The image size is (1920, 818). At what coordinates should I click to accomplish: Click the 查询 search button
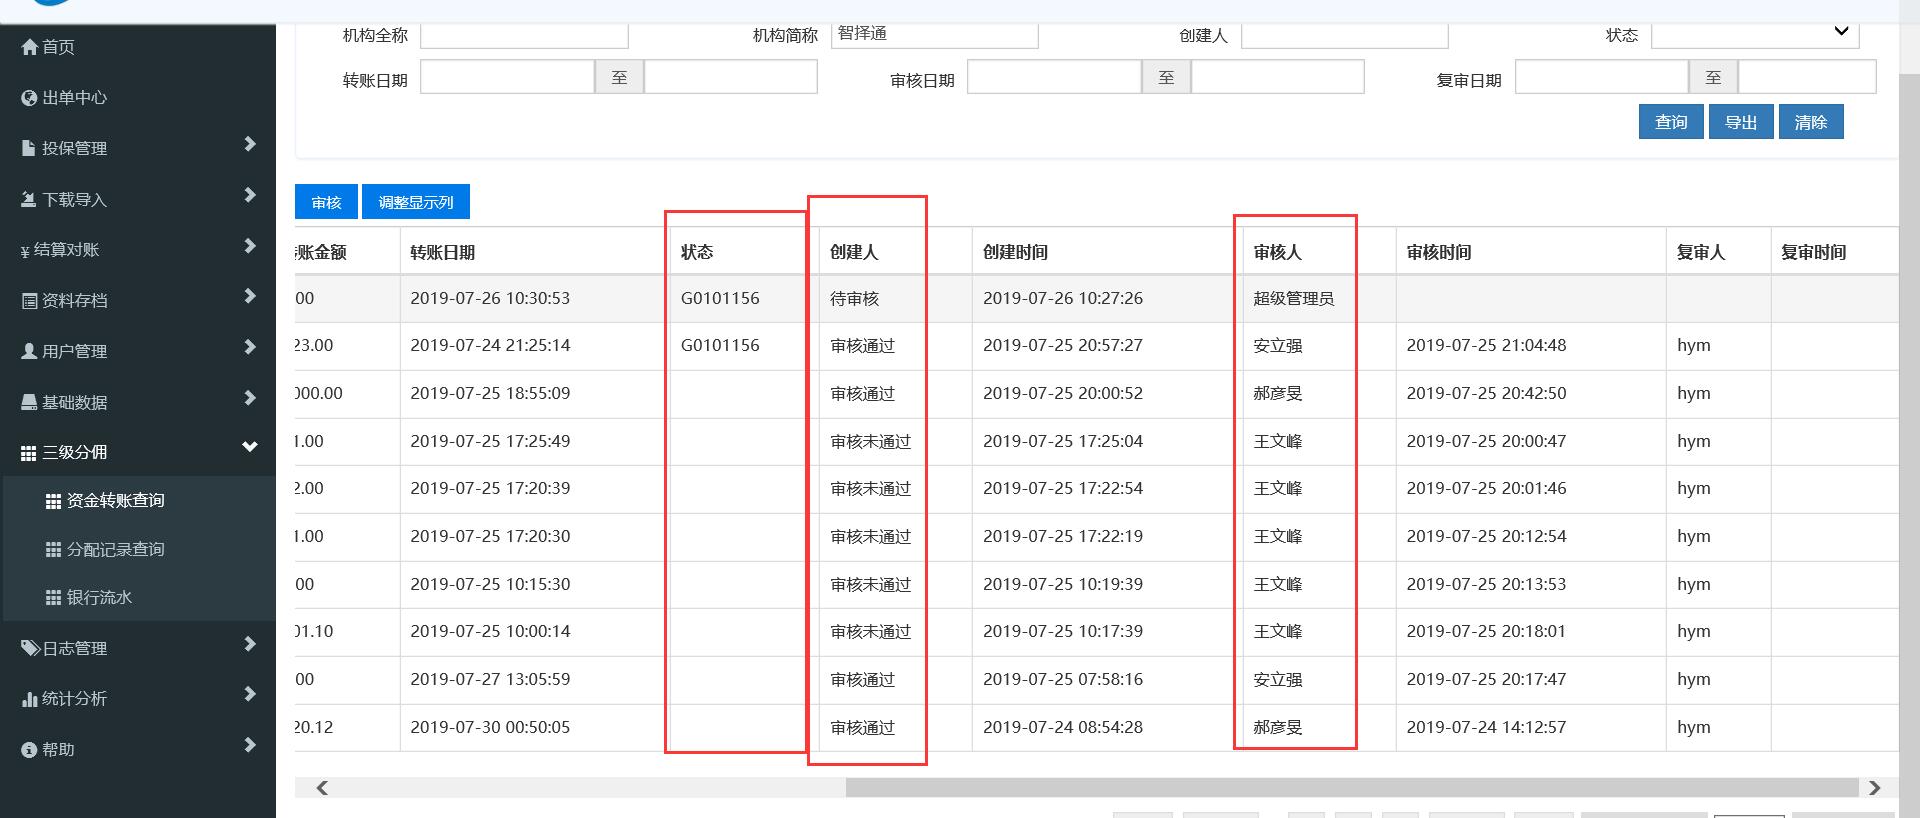click(1671, 122)
